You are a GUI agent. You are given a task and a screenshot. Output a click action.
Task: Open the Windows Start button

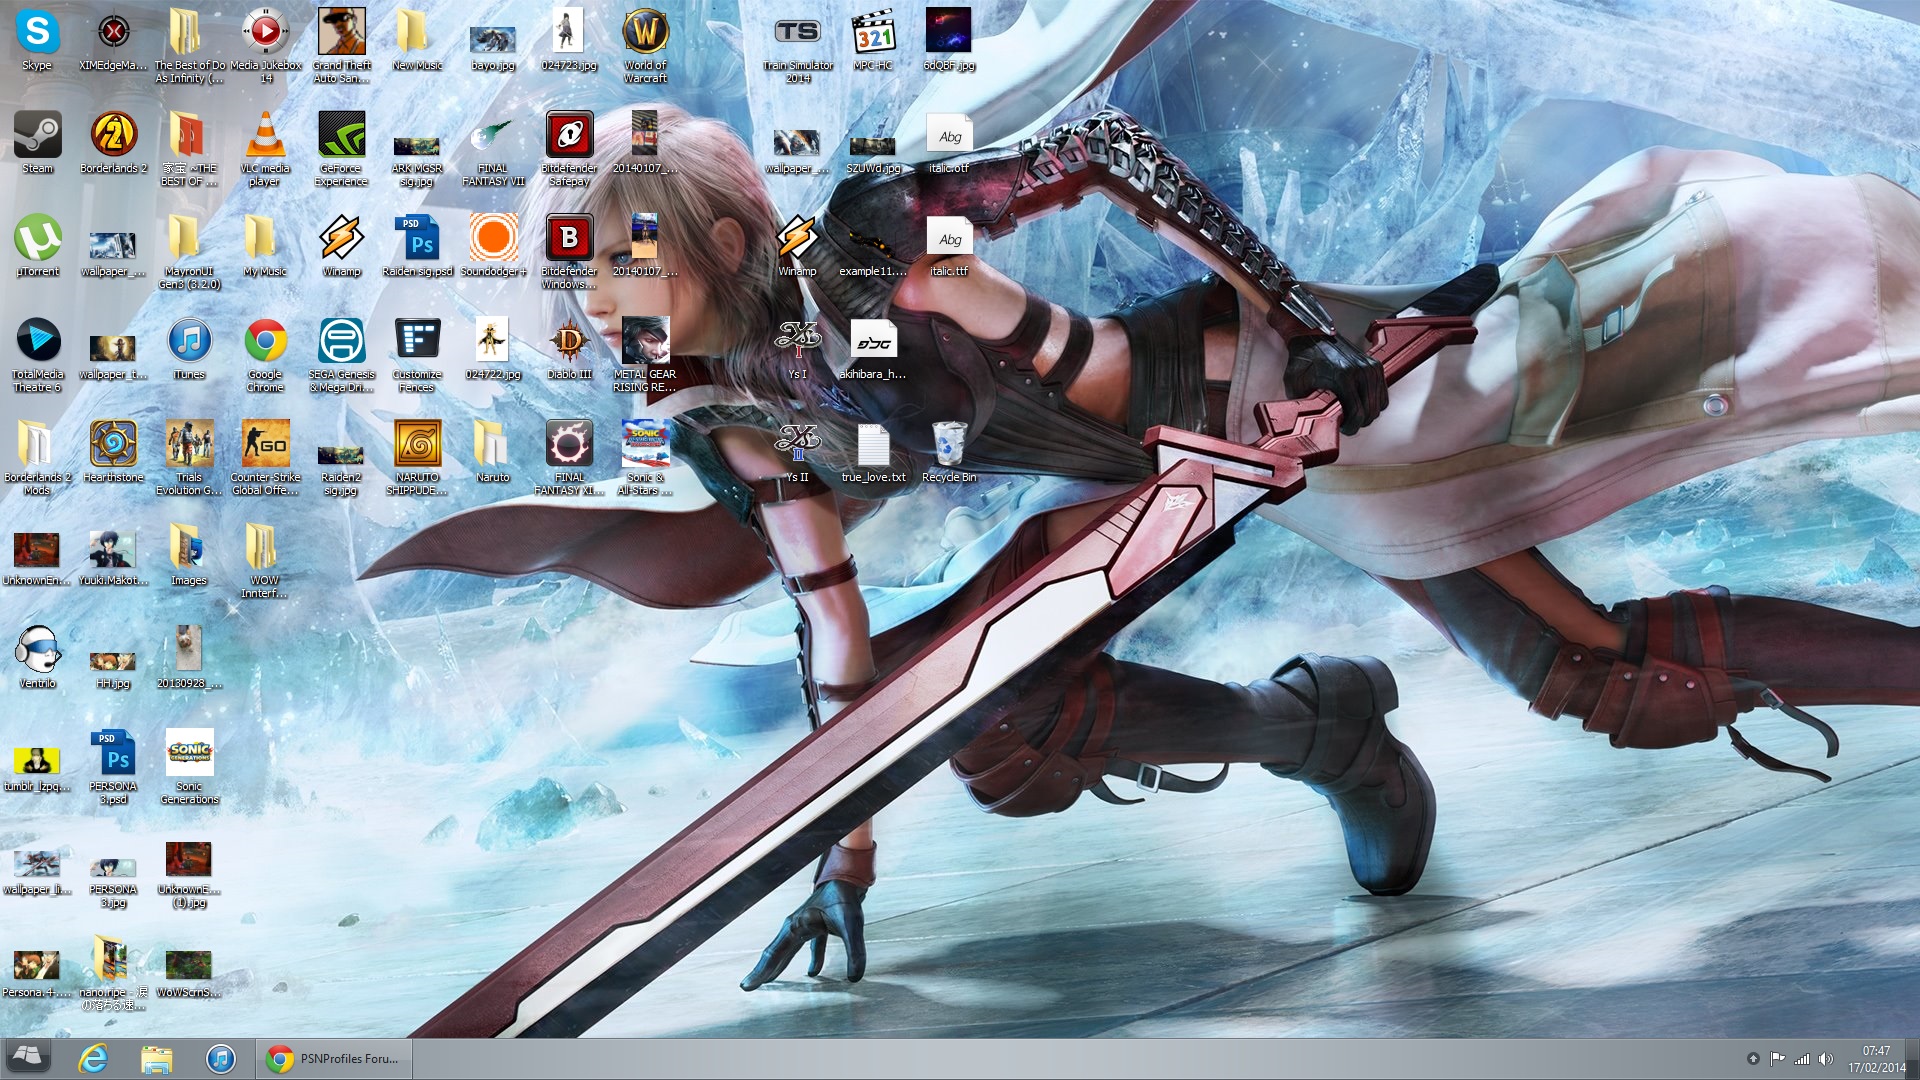pyautogui.click(x=28, y=1058)
